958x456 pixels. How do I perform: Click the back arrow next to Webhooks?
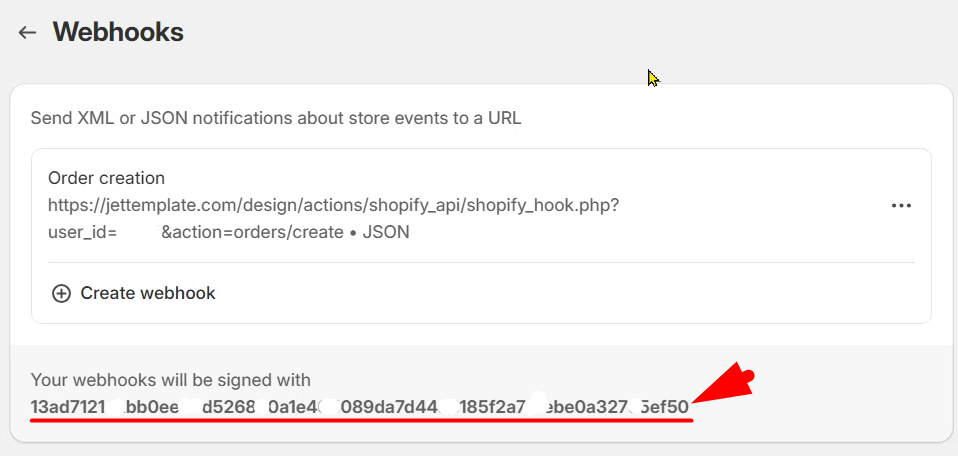(27, 32)
